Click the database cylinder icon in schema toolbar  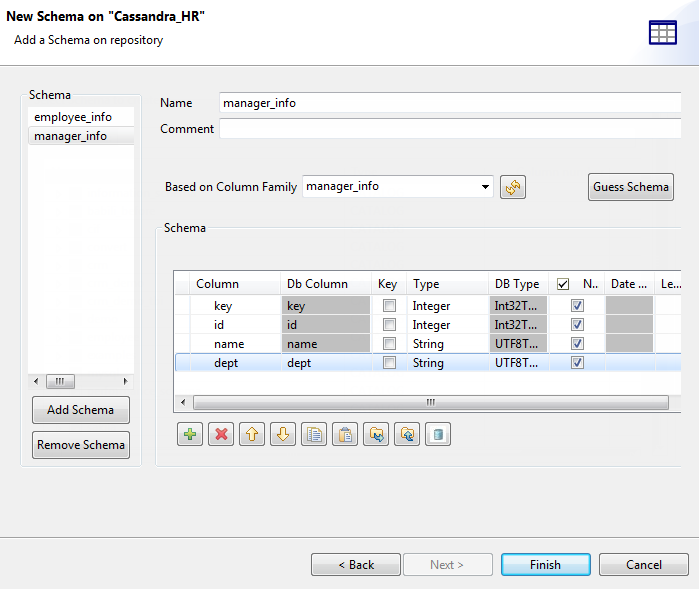(x=437, y=435)
